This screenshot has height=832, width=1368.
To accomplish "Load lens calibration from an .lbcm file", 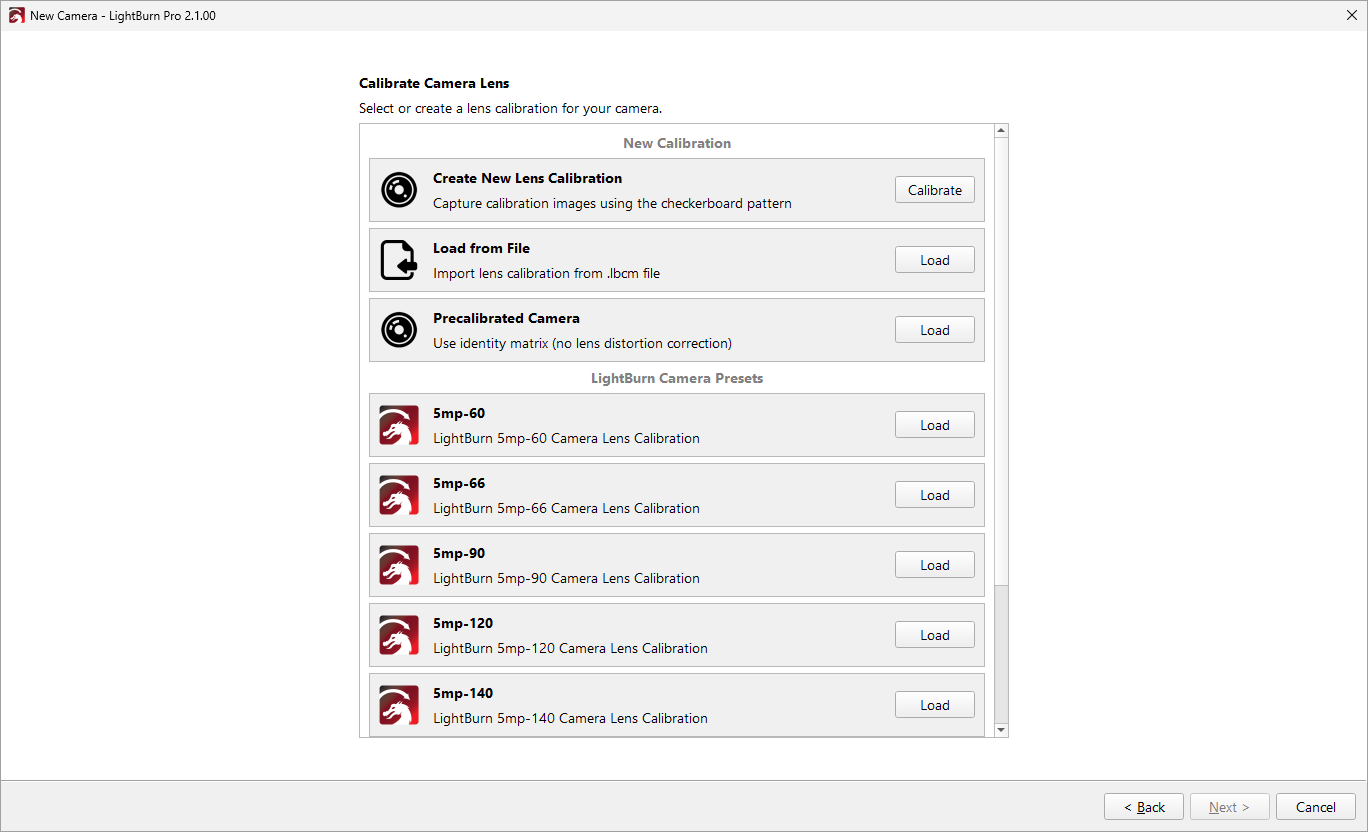I will 935,260.
